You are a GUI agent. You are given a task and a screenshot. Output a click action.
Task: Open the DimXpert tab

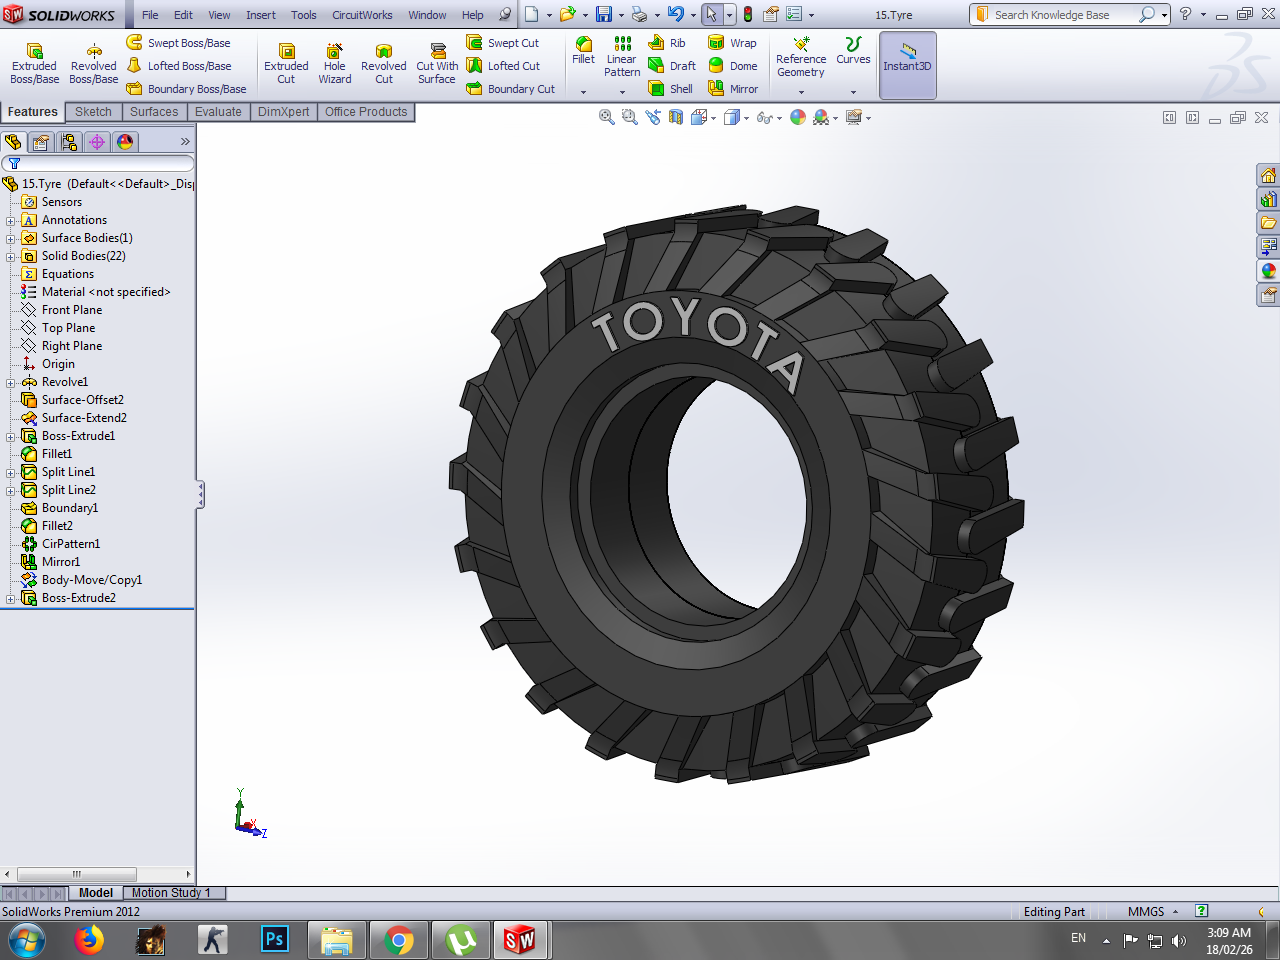click(x=283, y=112)
